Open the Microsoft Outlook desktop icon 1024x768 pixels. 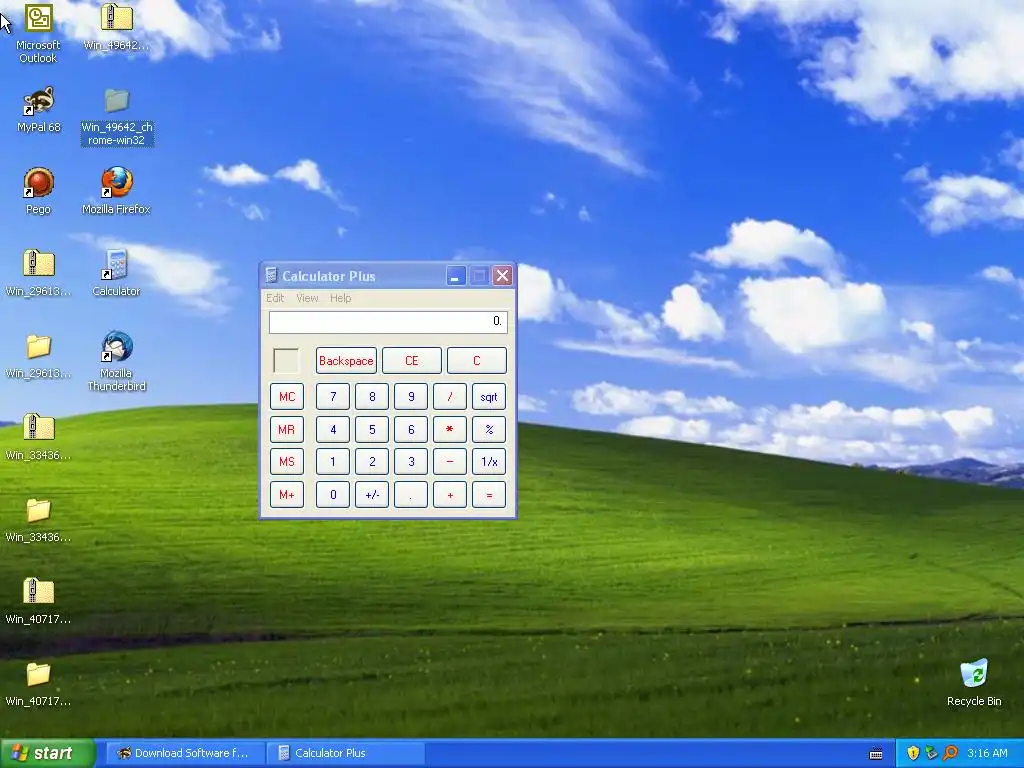click(38, 33)
